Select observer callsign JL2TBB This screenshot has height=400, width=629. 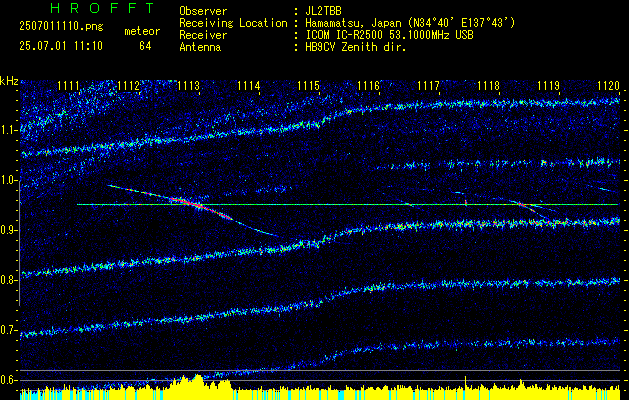pyautogui.click(x=322, y=11)
